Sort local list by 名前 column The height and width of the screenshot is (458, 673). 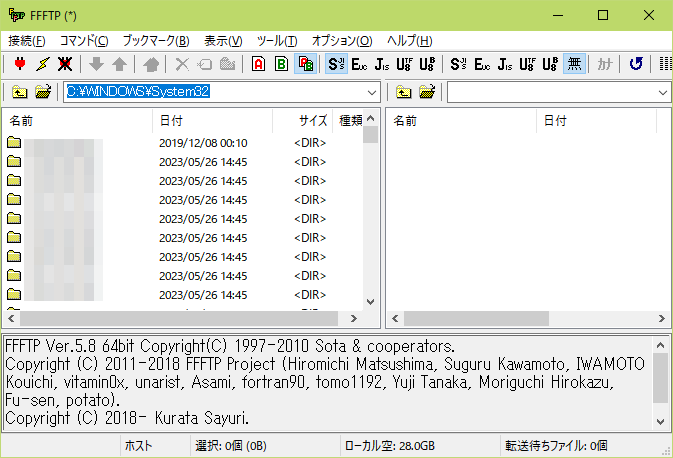[77, 121]
